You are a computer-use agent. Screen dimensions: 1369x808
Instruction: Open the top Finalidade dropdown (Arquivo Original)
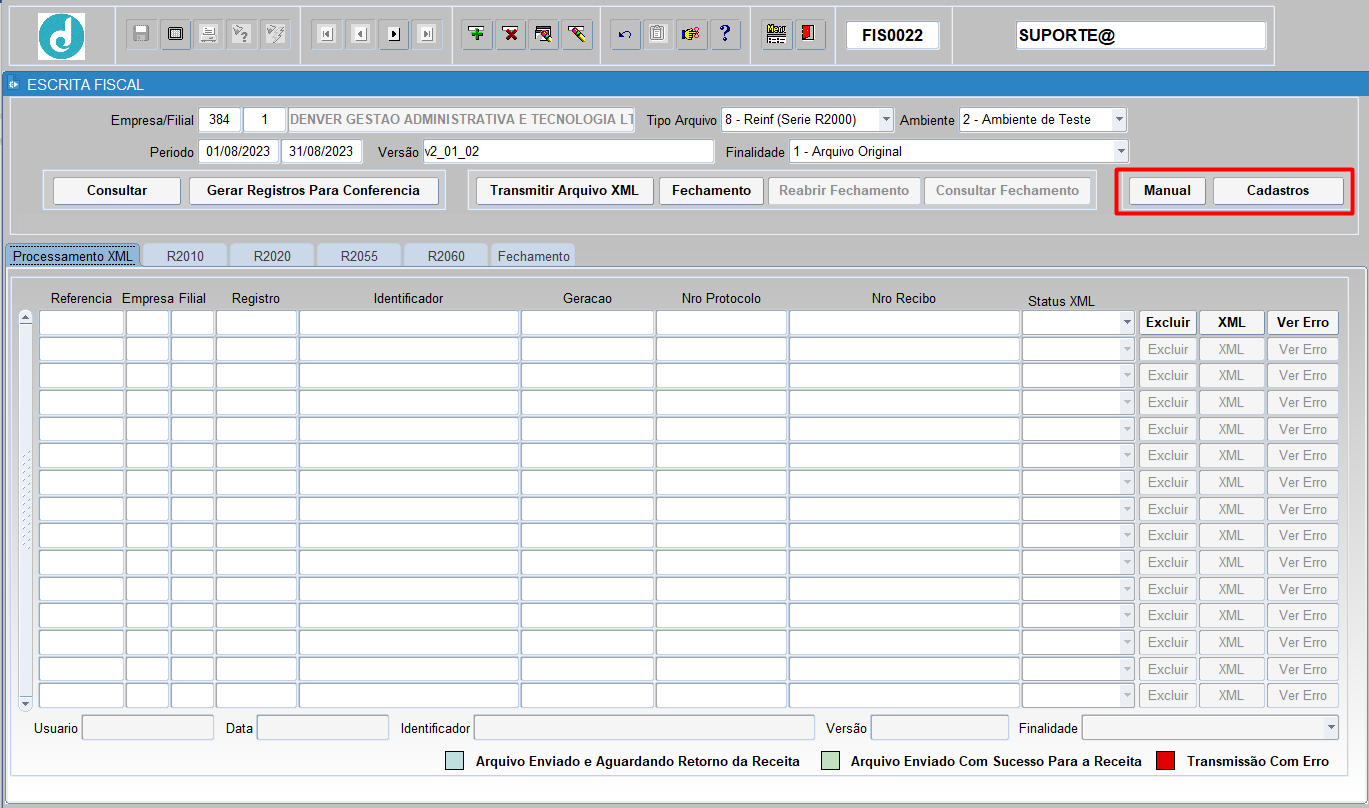1121,152
